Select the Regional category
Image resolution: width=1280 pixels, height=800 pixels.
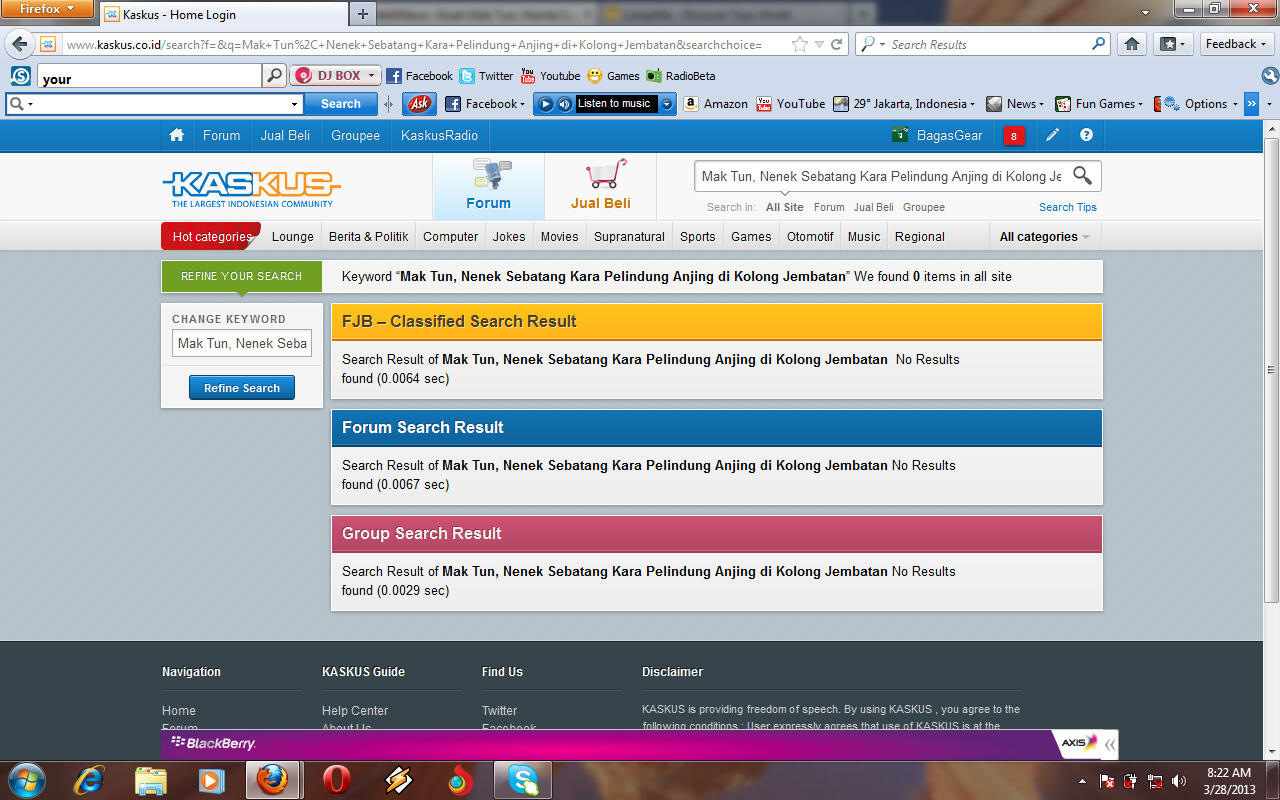coord(920,237)
